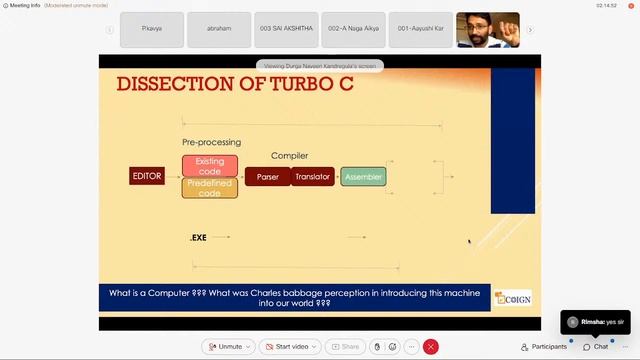Click the recording indicator icon
Screen dimensions: 640x360
coord(631,6)
